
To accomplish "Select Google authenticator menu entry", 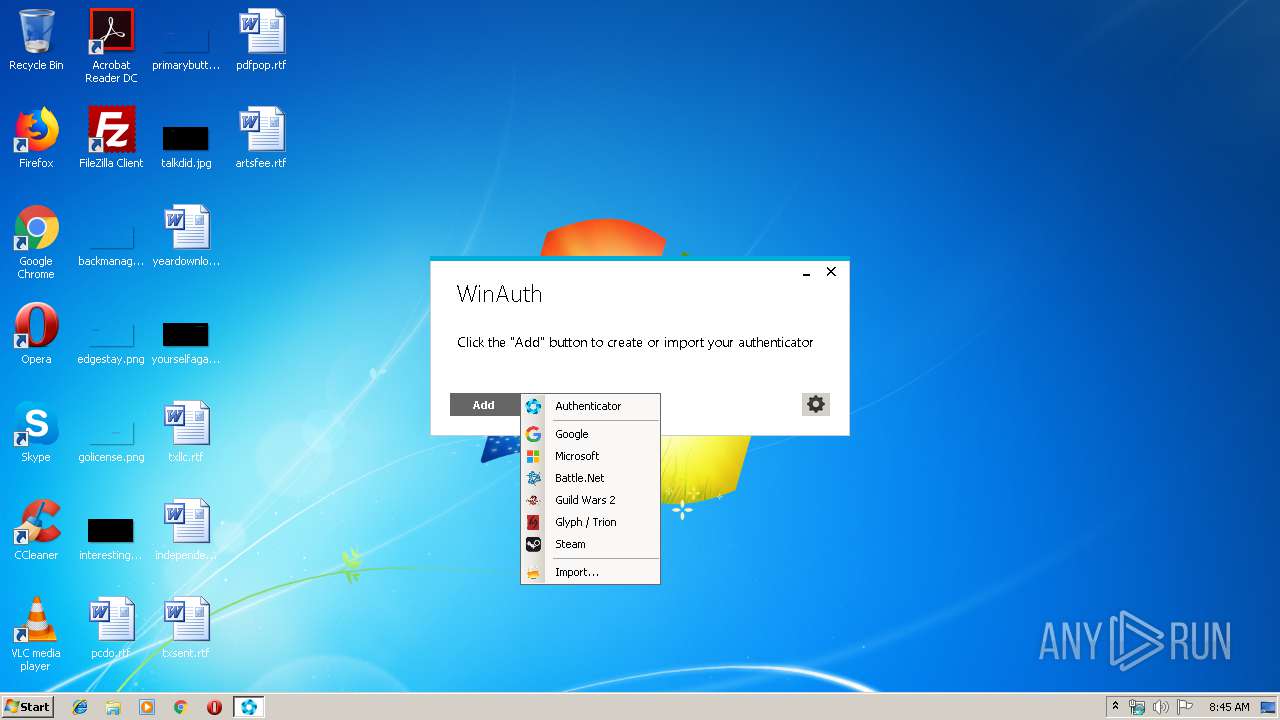I will [x=590, y=434].
